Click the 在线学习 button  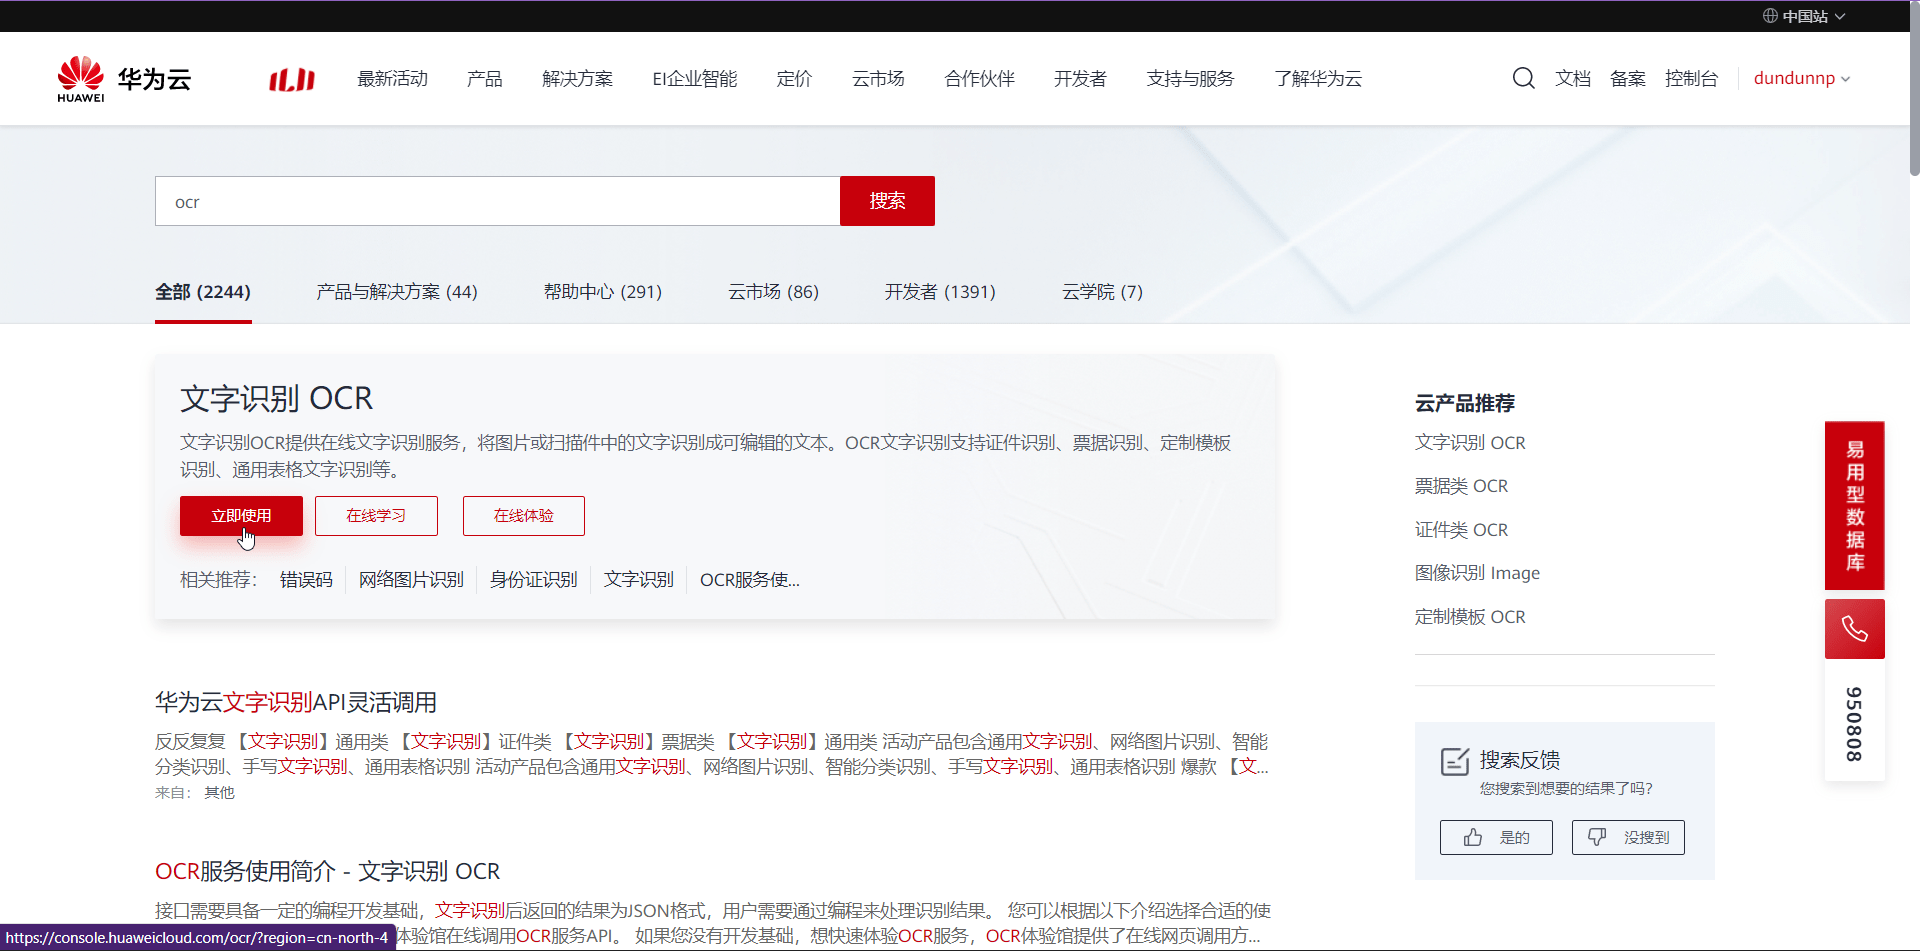point(376,516)
